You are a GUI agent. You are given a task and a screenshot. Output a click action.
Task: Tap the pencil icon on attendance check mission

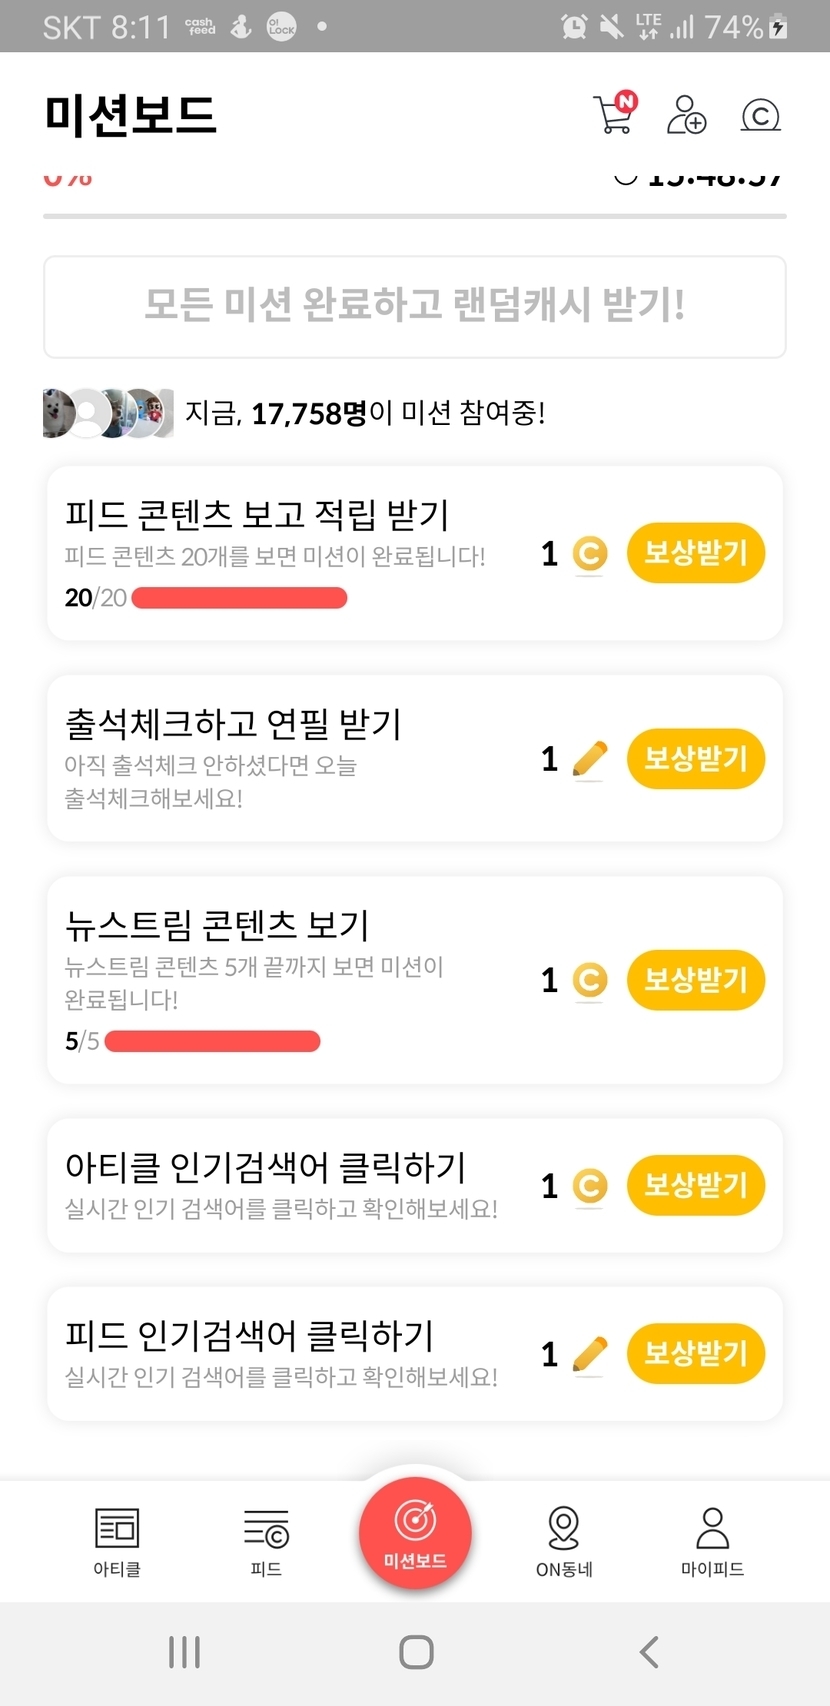[x=590, y=760]
